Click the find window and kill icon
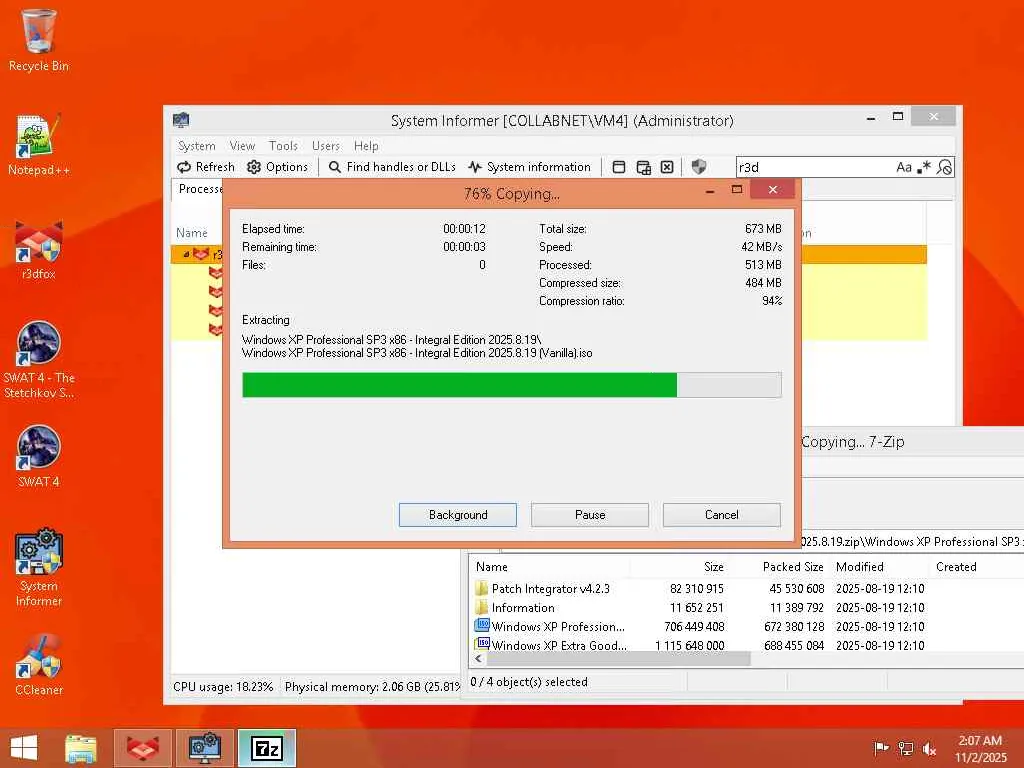 click(667, 167)
